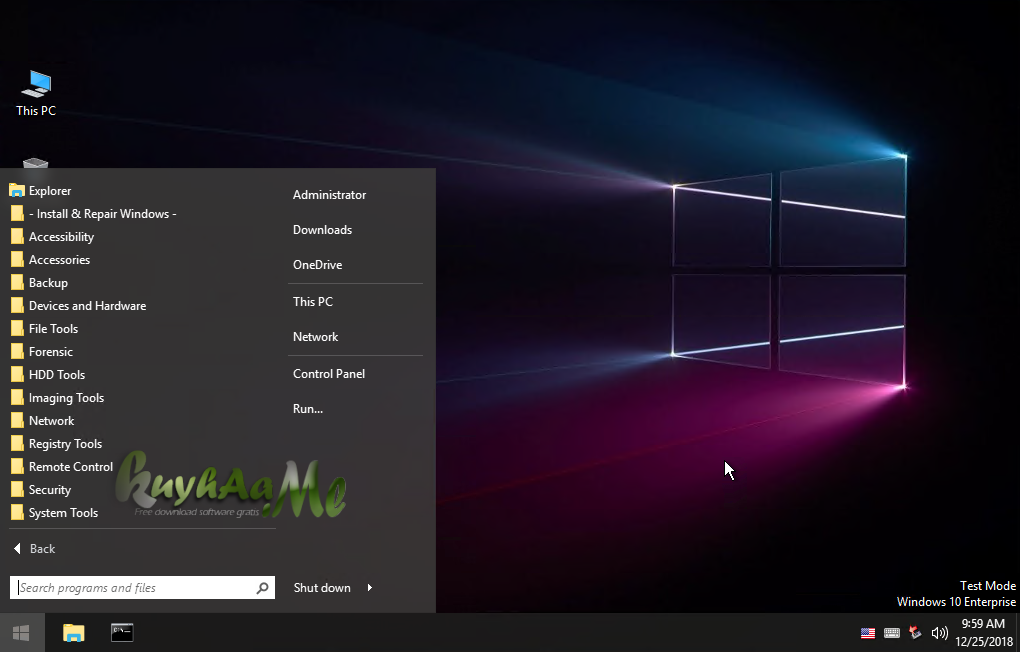1020x652 pixels.
Task: Click the back arrow icon beside Back
Action: [18, 549]
